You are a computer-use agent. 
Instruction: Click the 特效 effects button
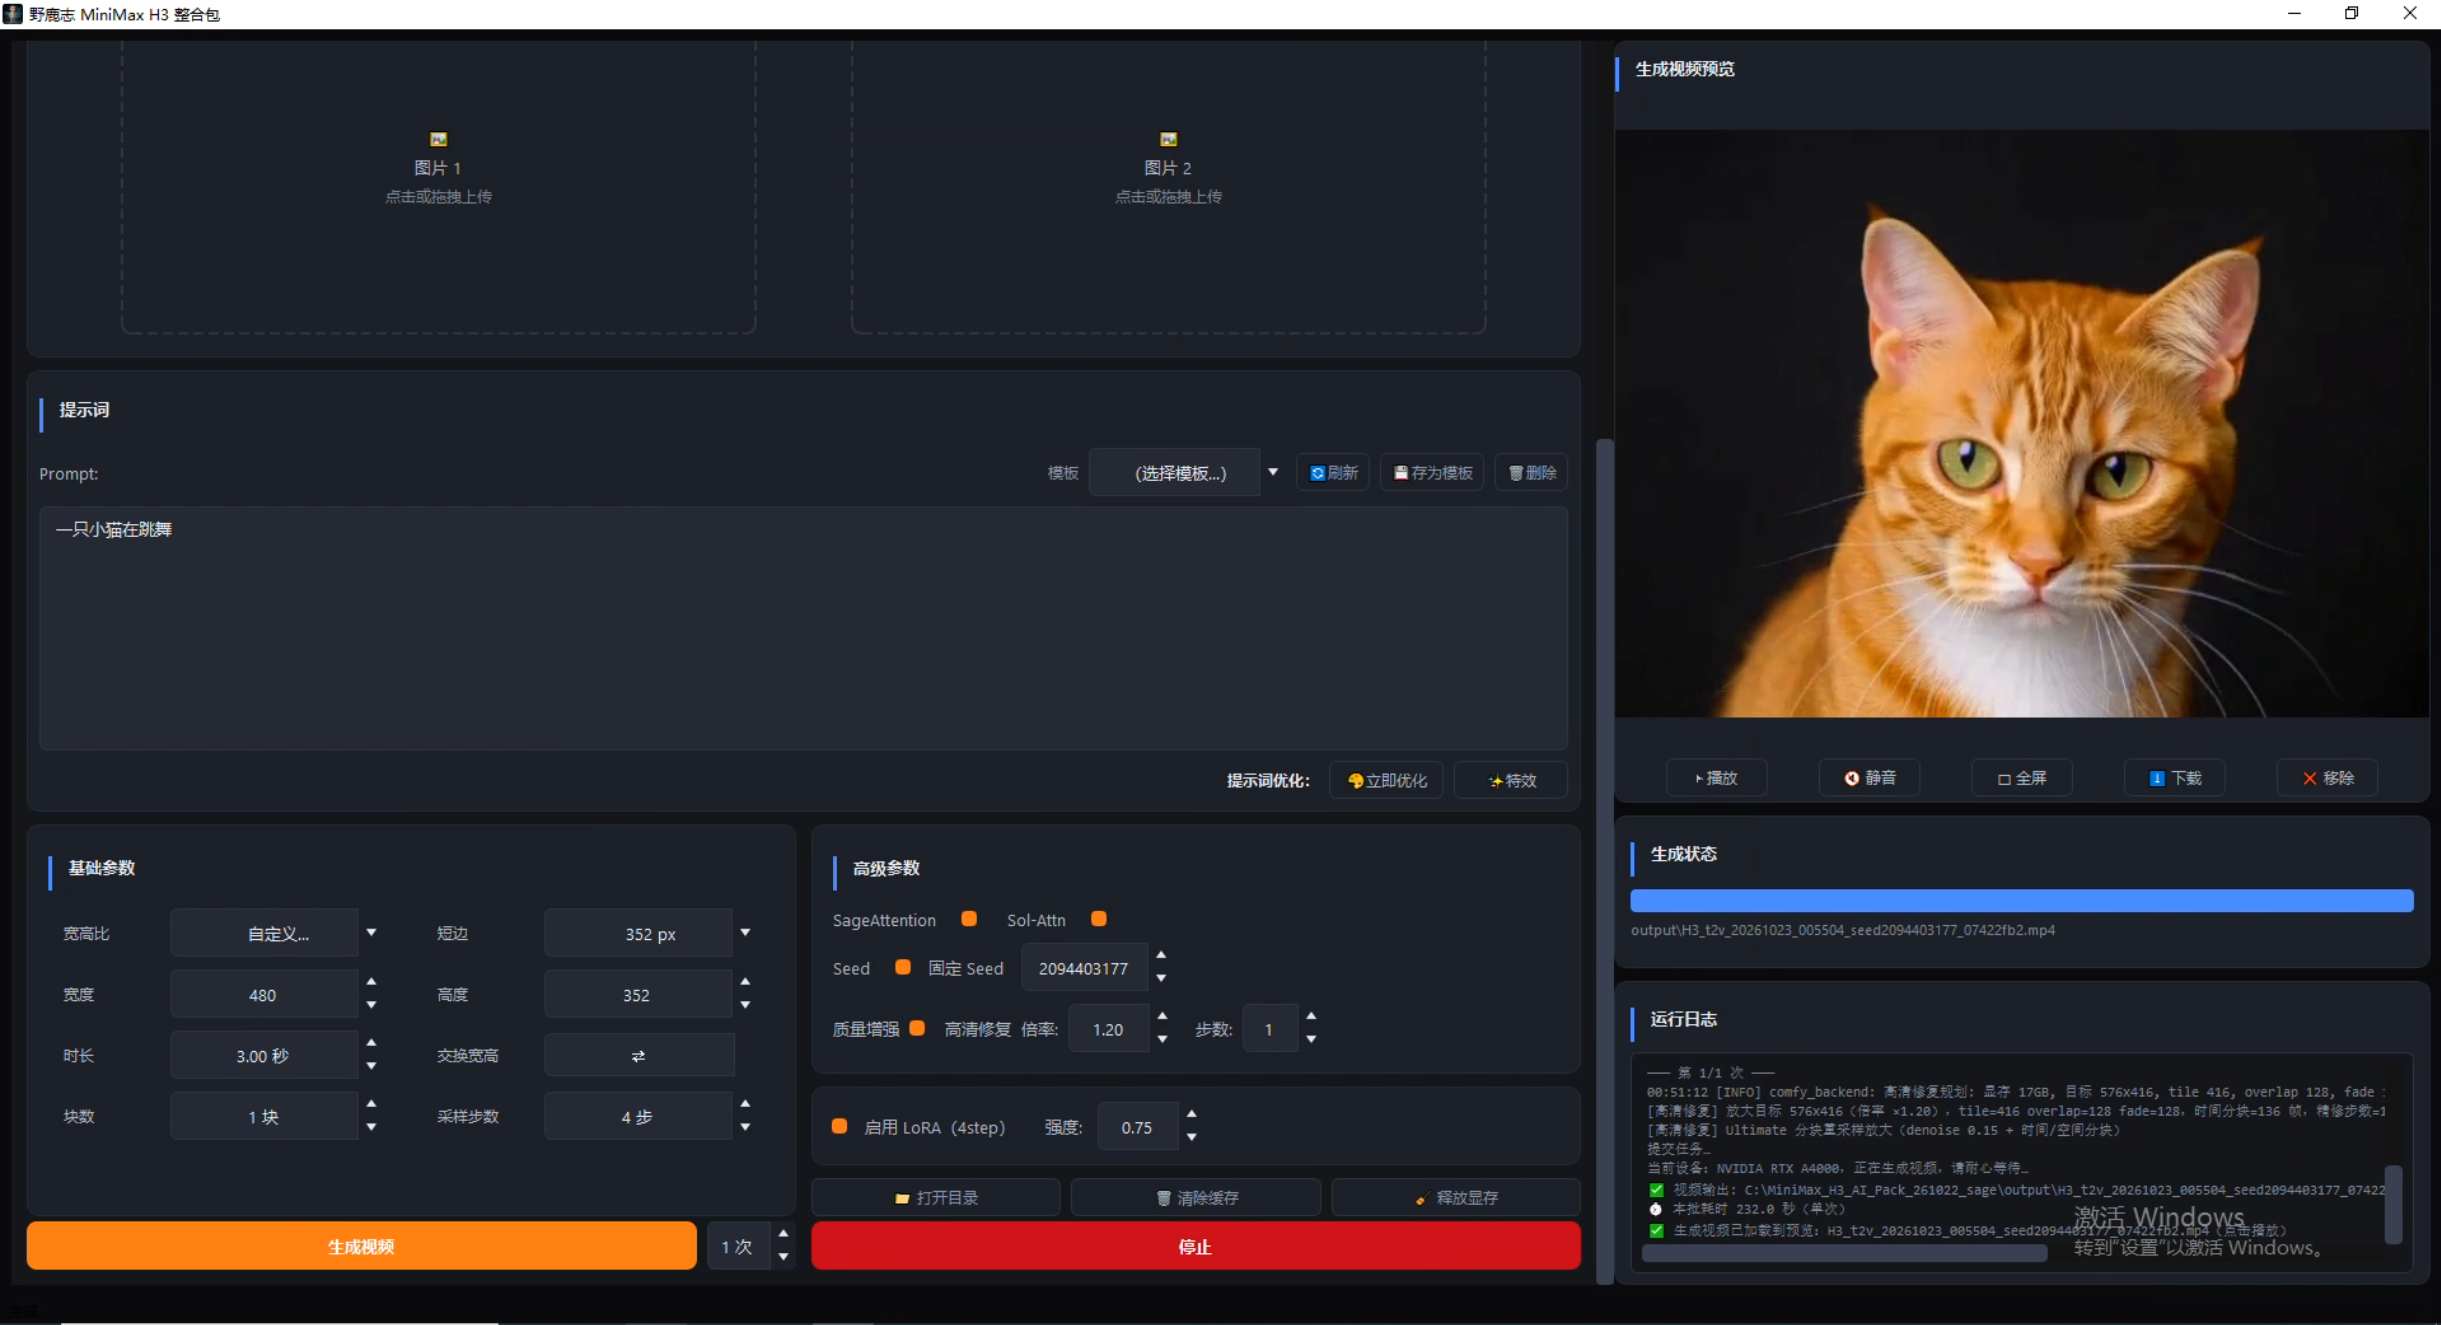pos(1511,780)
